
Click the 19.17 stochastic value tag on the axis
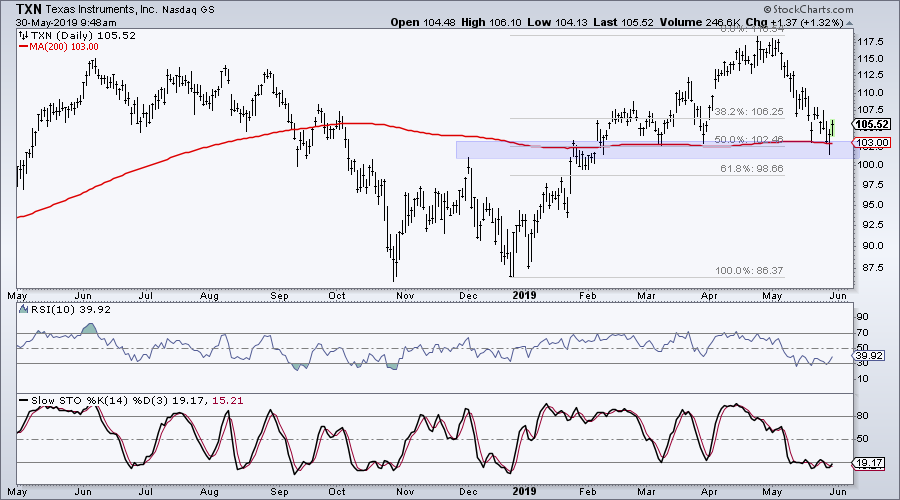click(870, 463)
